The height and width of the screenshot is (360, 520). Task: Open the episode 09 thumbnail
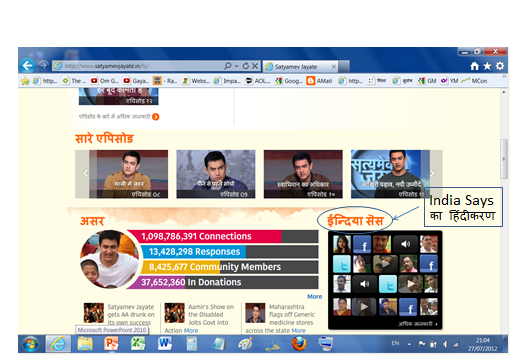click(x=216, y=174)
